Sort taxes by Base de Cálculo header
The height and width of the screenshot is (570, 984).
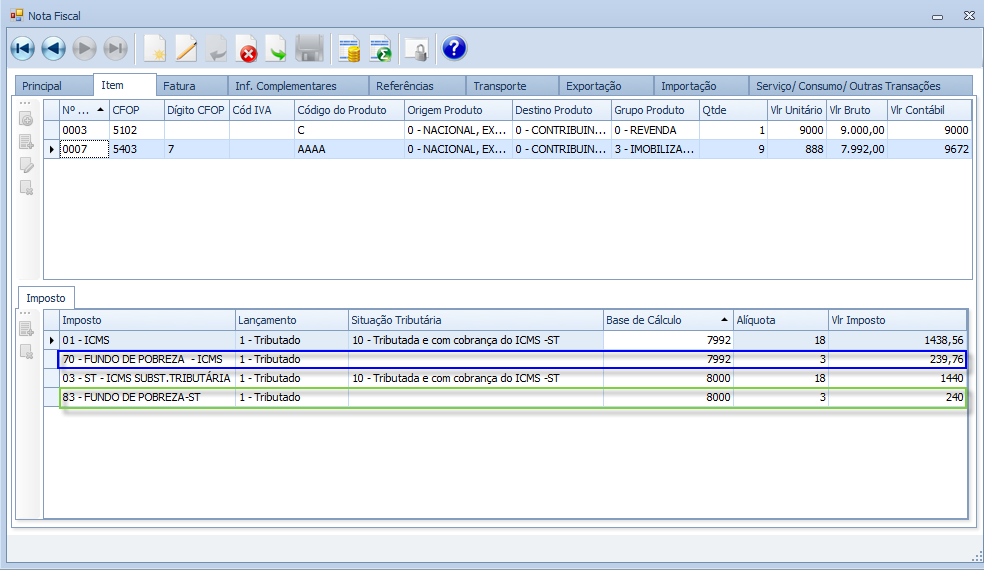pos(665,320)
